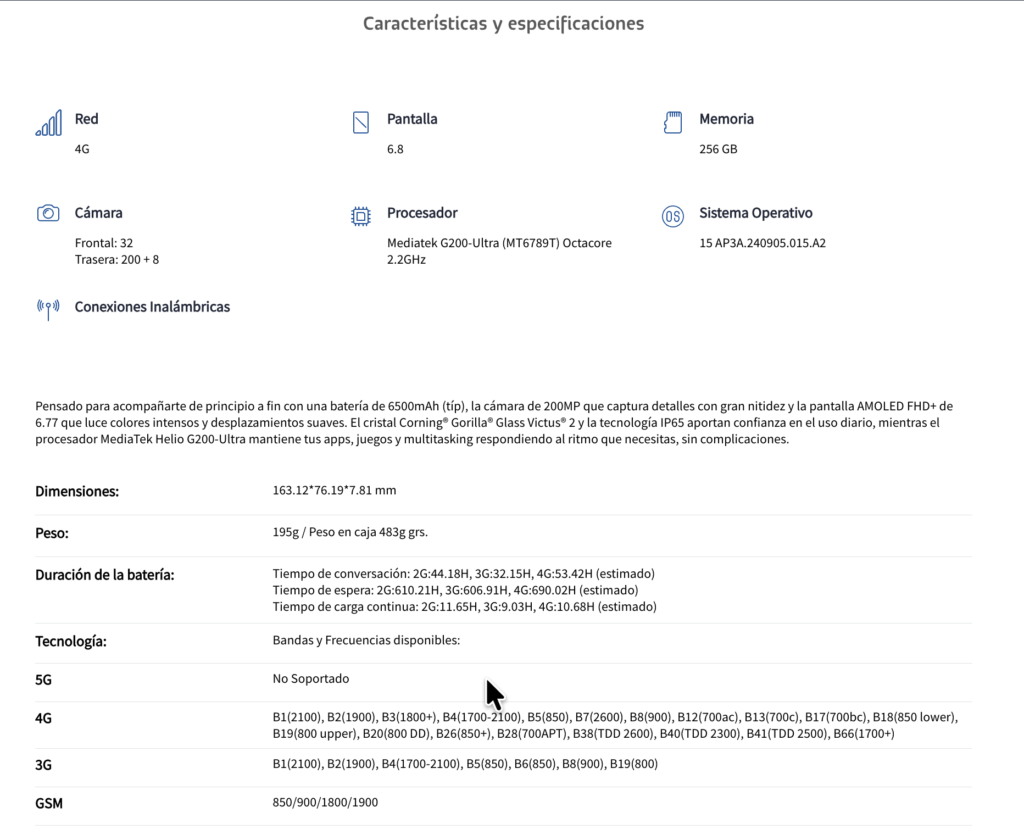Click the Tecnología row label
Image resolution: width=1024 pixels, height=835 pixels.
71,641
